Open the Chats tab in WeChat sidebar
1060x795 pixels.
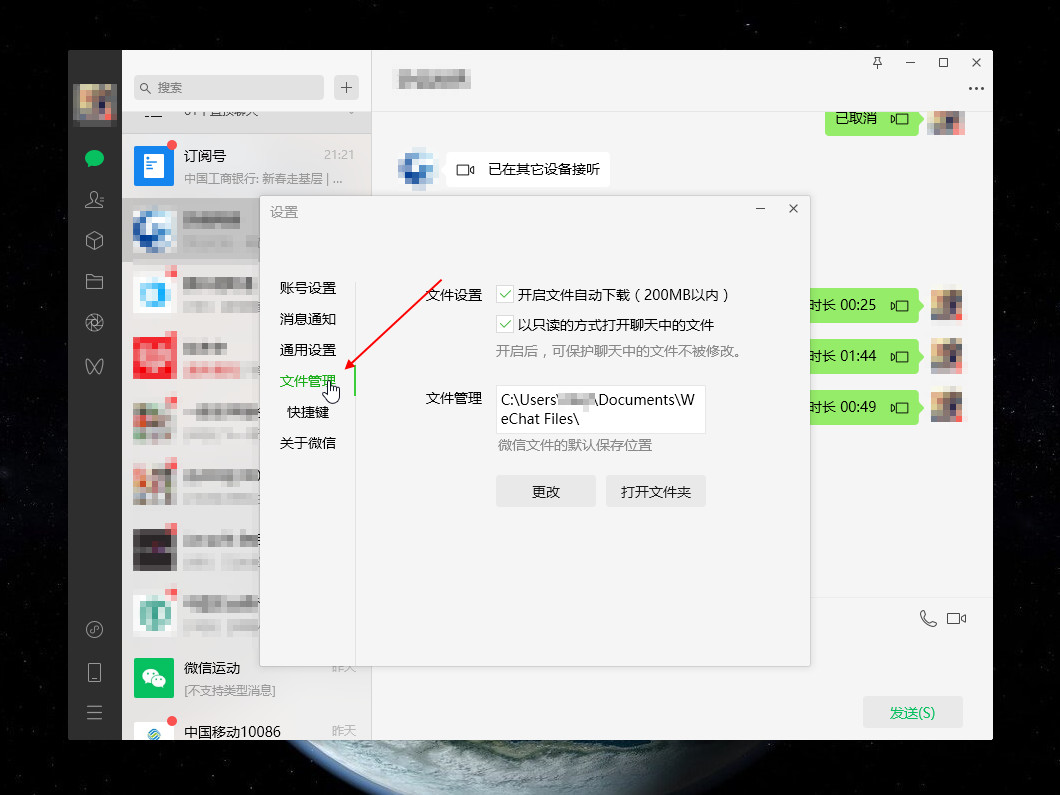coord(94,158)
